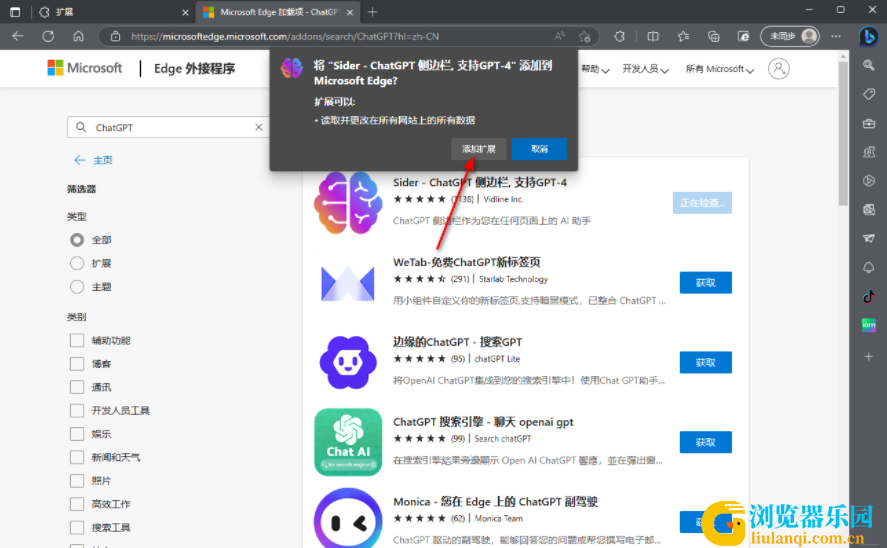Click the sidebar search icon

click(869, 65)
